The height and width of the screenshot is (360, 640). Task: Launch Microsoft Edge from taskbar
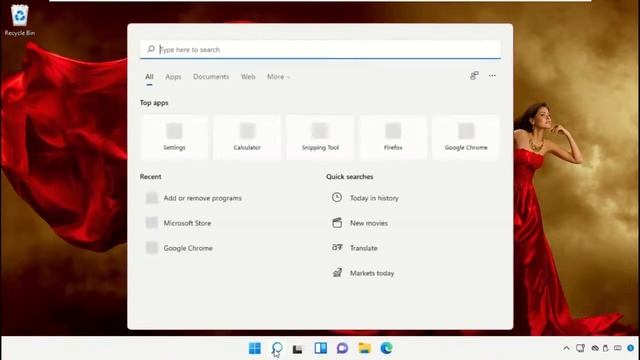point(386,348)
